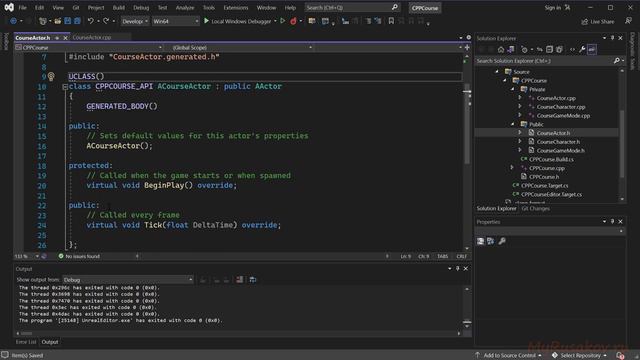This screenshot has height=360, width=640.
Task: Click the feedback icon at top right
Action: 628,21
